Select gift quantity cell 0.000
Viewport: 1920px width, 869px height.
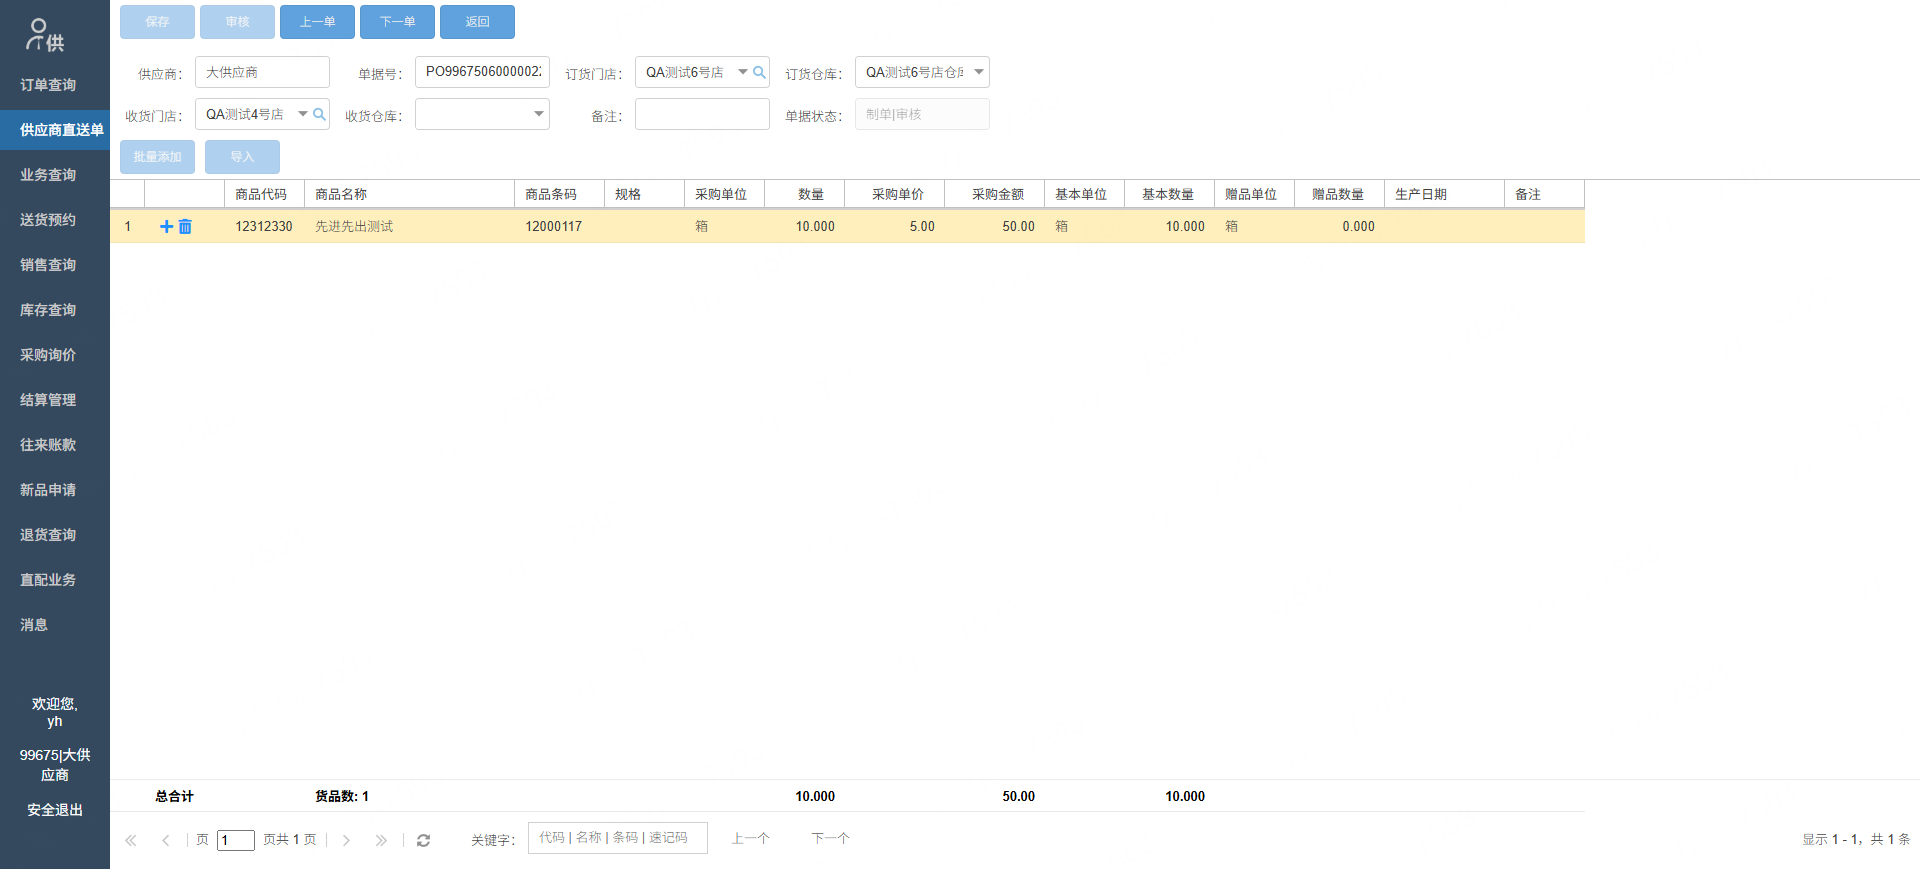(x=1339, y=227)
